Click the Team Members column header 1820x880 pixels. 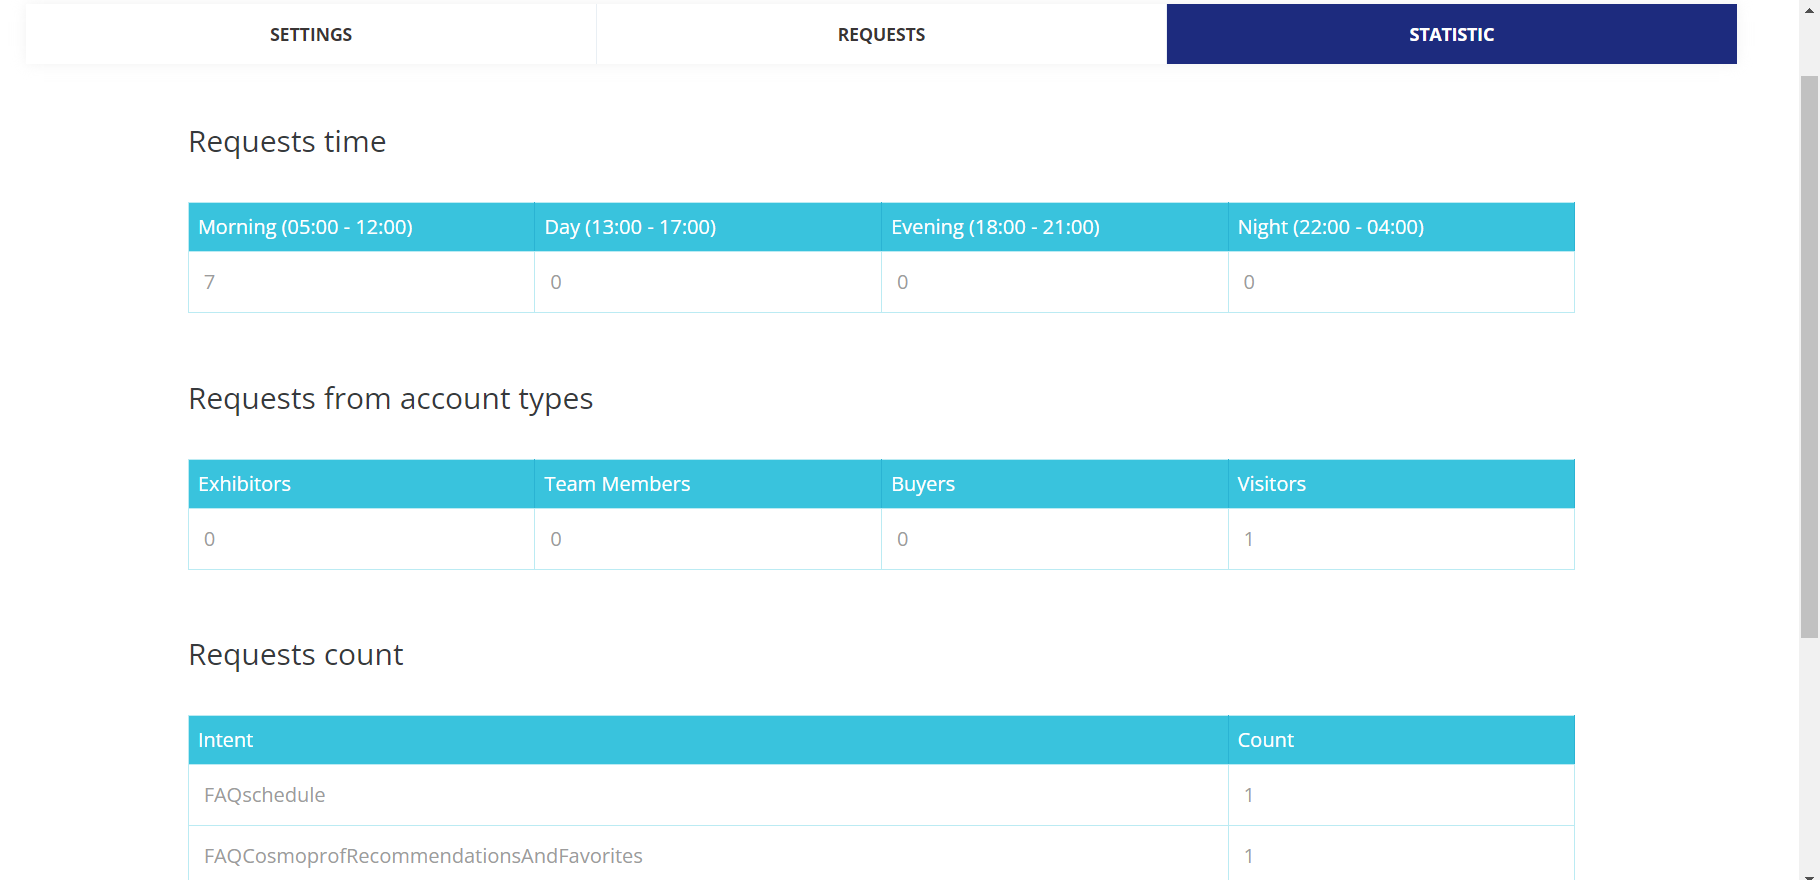coord(708,484)
